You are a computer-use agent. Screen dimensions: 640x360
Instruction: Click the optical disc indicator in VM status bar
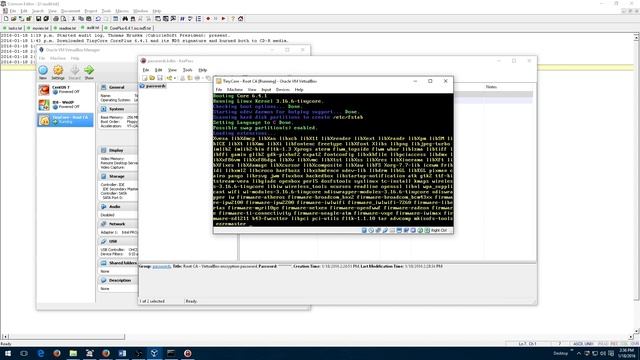coord(371,231)
